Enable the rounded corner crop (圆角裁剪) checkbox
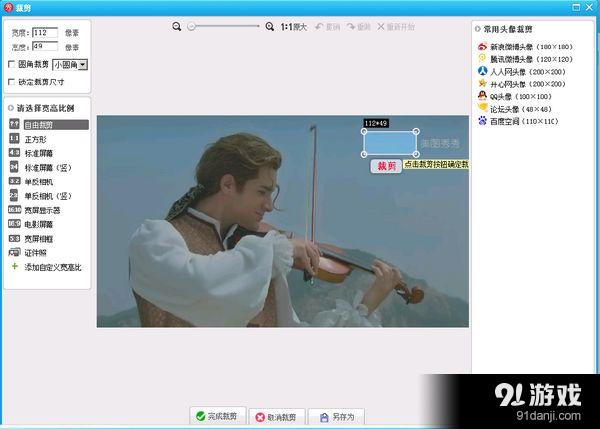Image resolution: width=600 pixels, height=429 pixels. pos(12,64)
